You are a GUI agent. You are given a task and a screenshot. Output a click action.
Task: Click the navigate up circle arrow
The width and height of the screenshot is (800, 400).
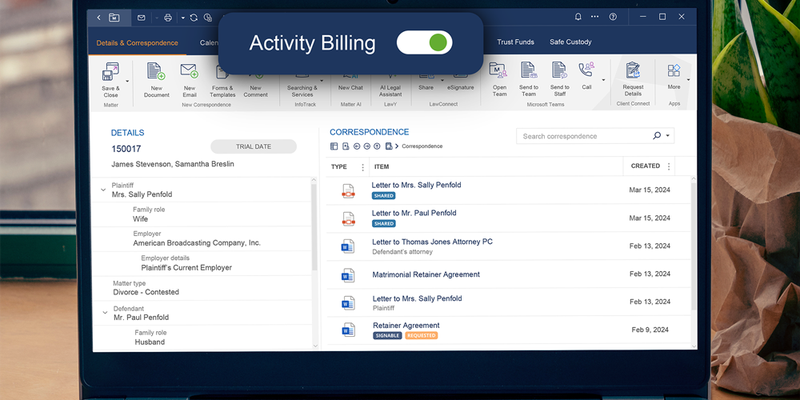(377, 146)
